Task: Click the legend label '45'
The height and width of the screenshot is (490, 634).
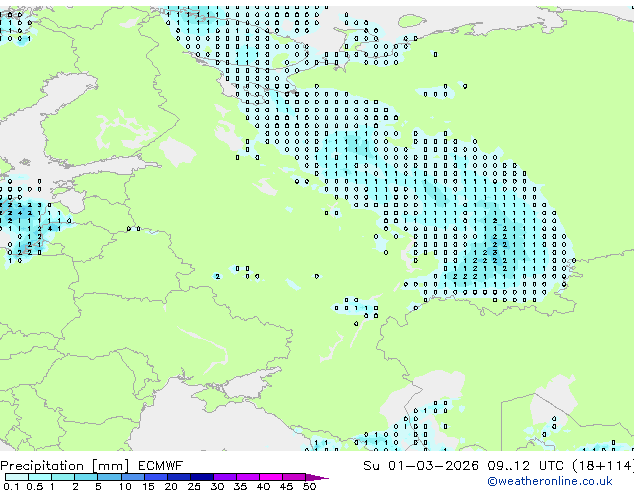Action: coord(286,486)
